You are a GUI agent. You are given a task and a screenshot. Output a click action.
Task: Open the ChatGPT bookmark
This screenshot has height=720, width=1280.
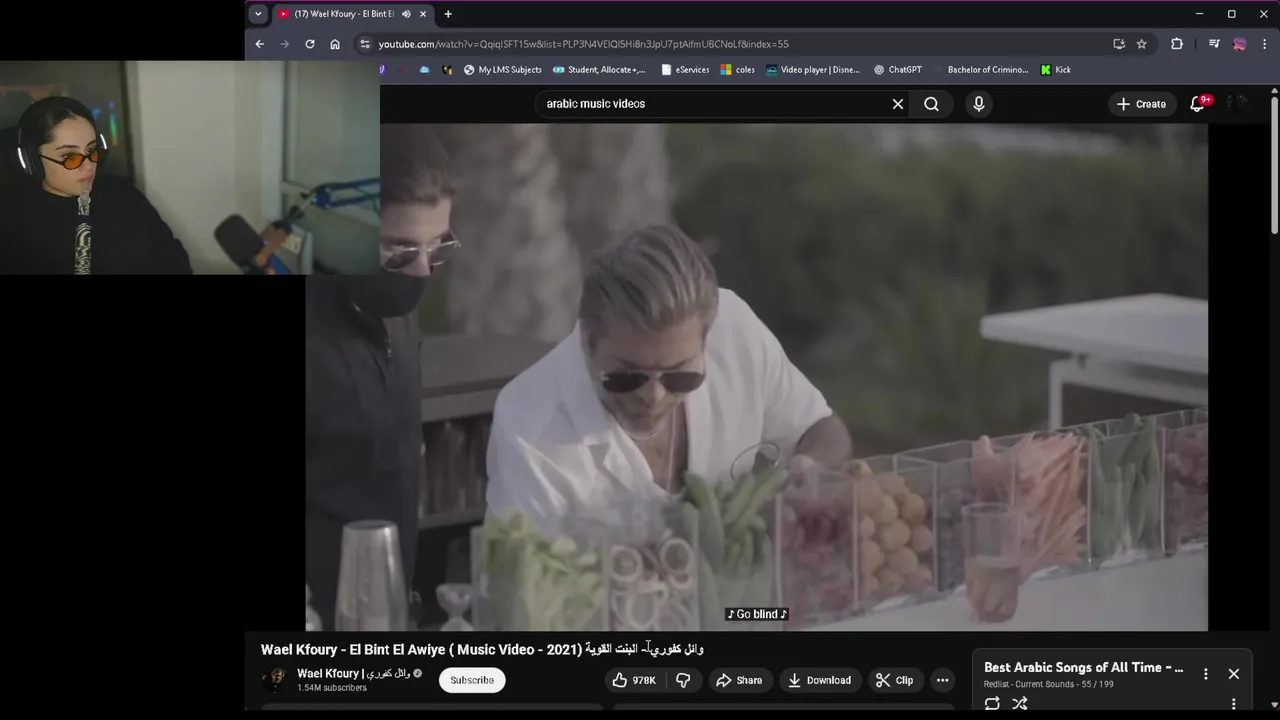tap(897, 70)
